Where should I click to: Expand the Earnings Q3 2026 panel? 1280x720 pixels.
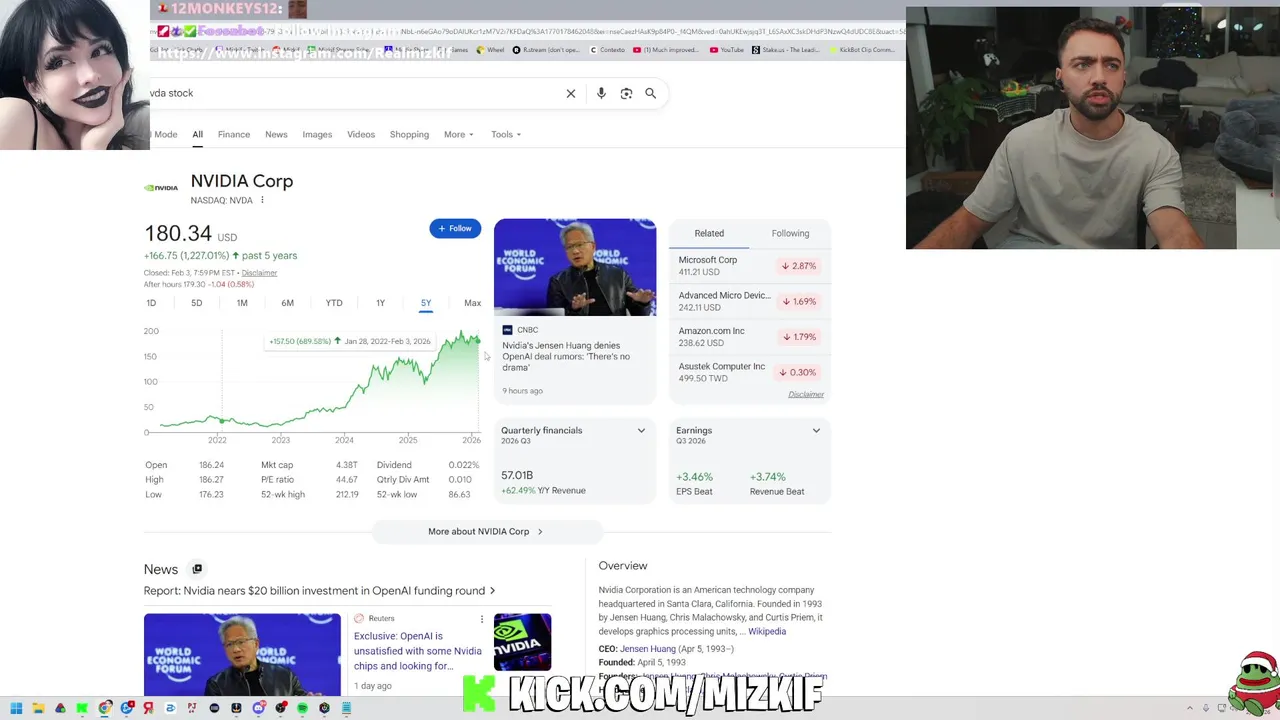pyautogui.click(x=816, y=431)
